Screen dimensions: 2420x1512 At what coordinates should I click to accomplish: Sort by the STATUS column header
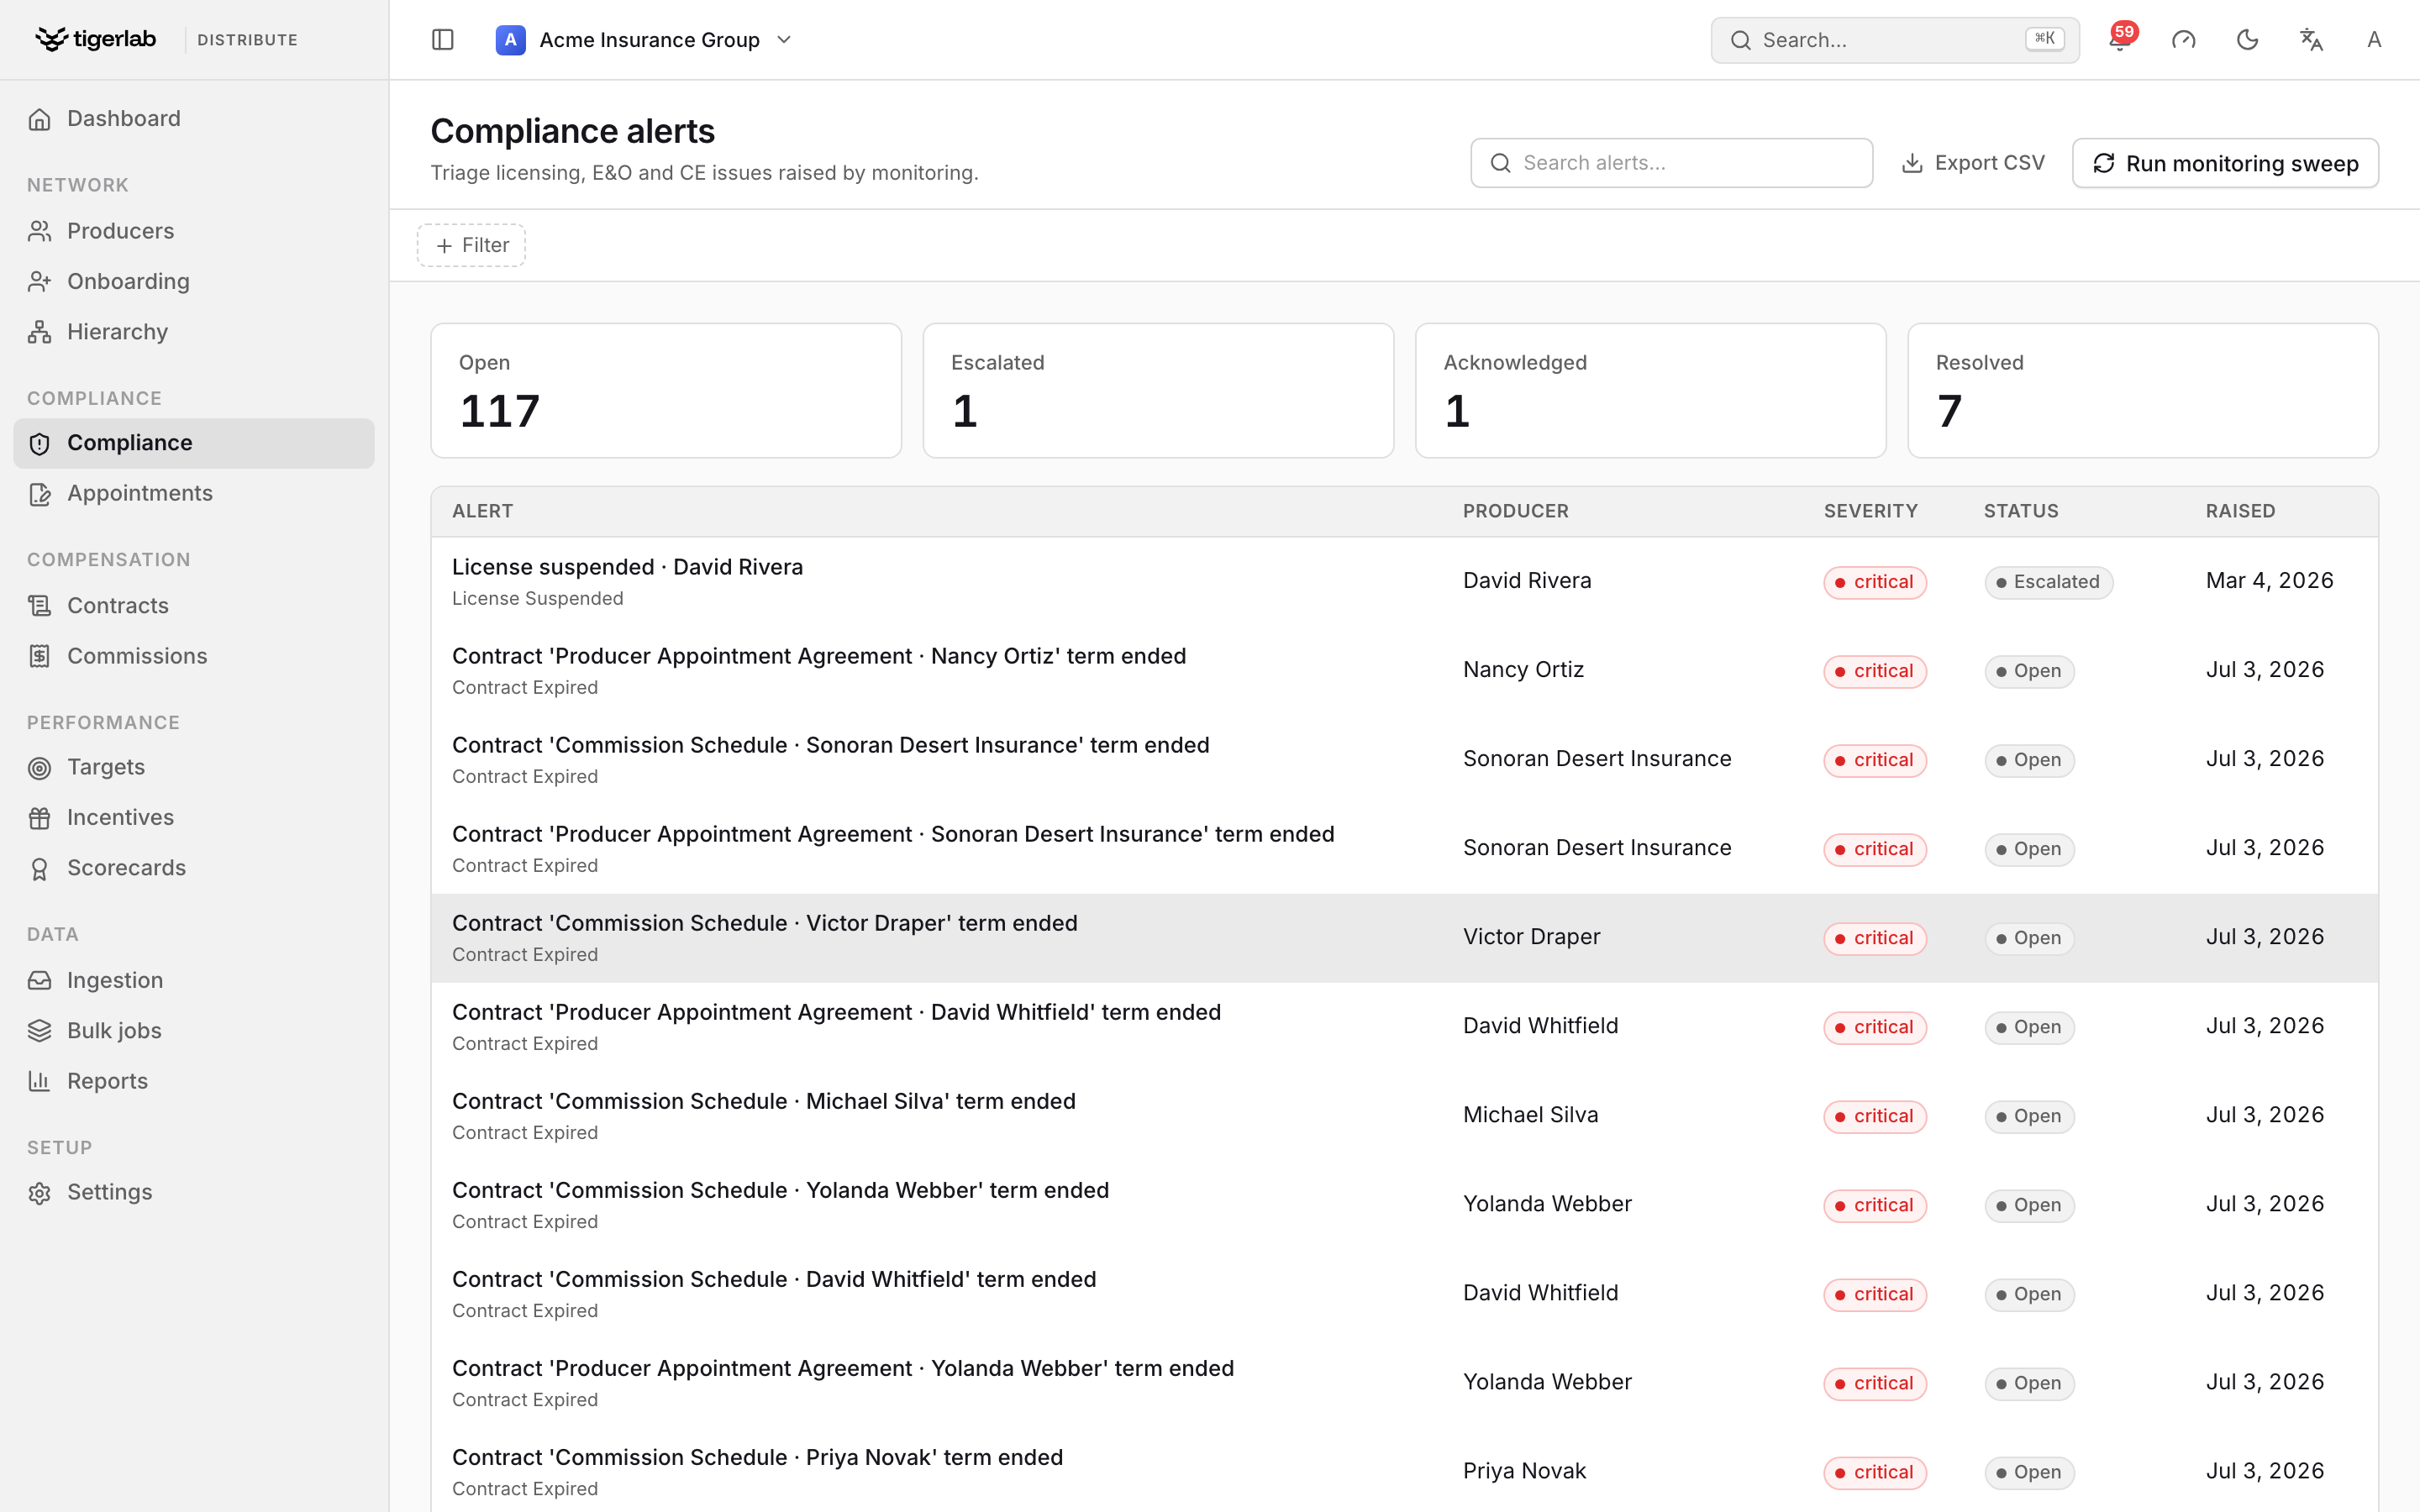(x=2021, y=511)
